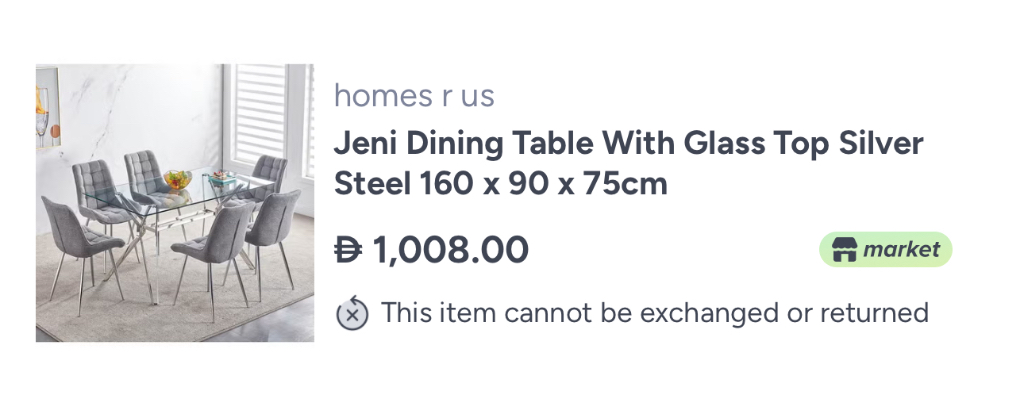Click 'This item cannot be exchanged or returned'
The height and width of the screenshot is (418, 1024).
click(x=655, y=313)
